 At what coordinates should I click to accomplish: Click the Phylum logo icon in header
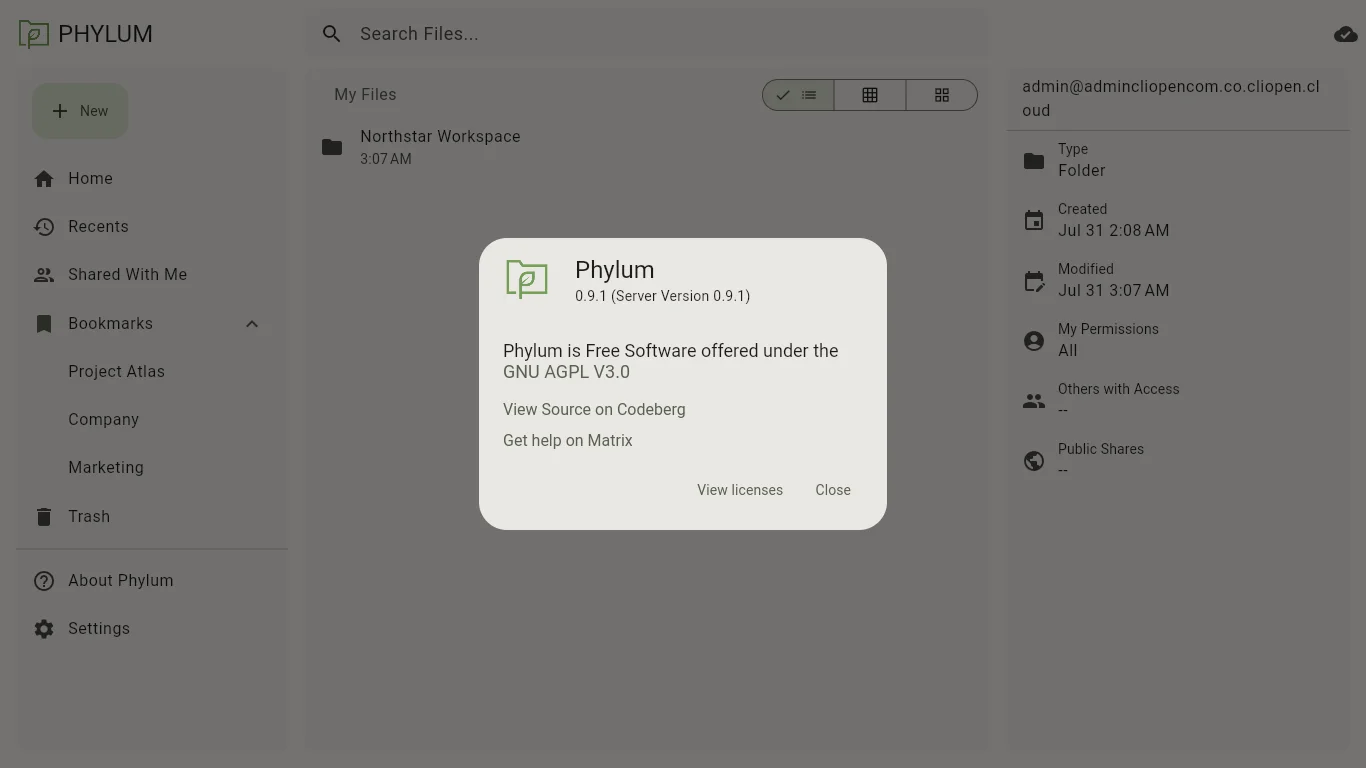click(33, 34)
